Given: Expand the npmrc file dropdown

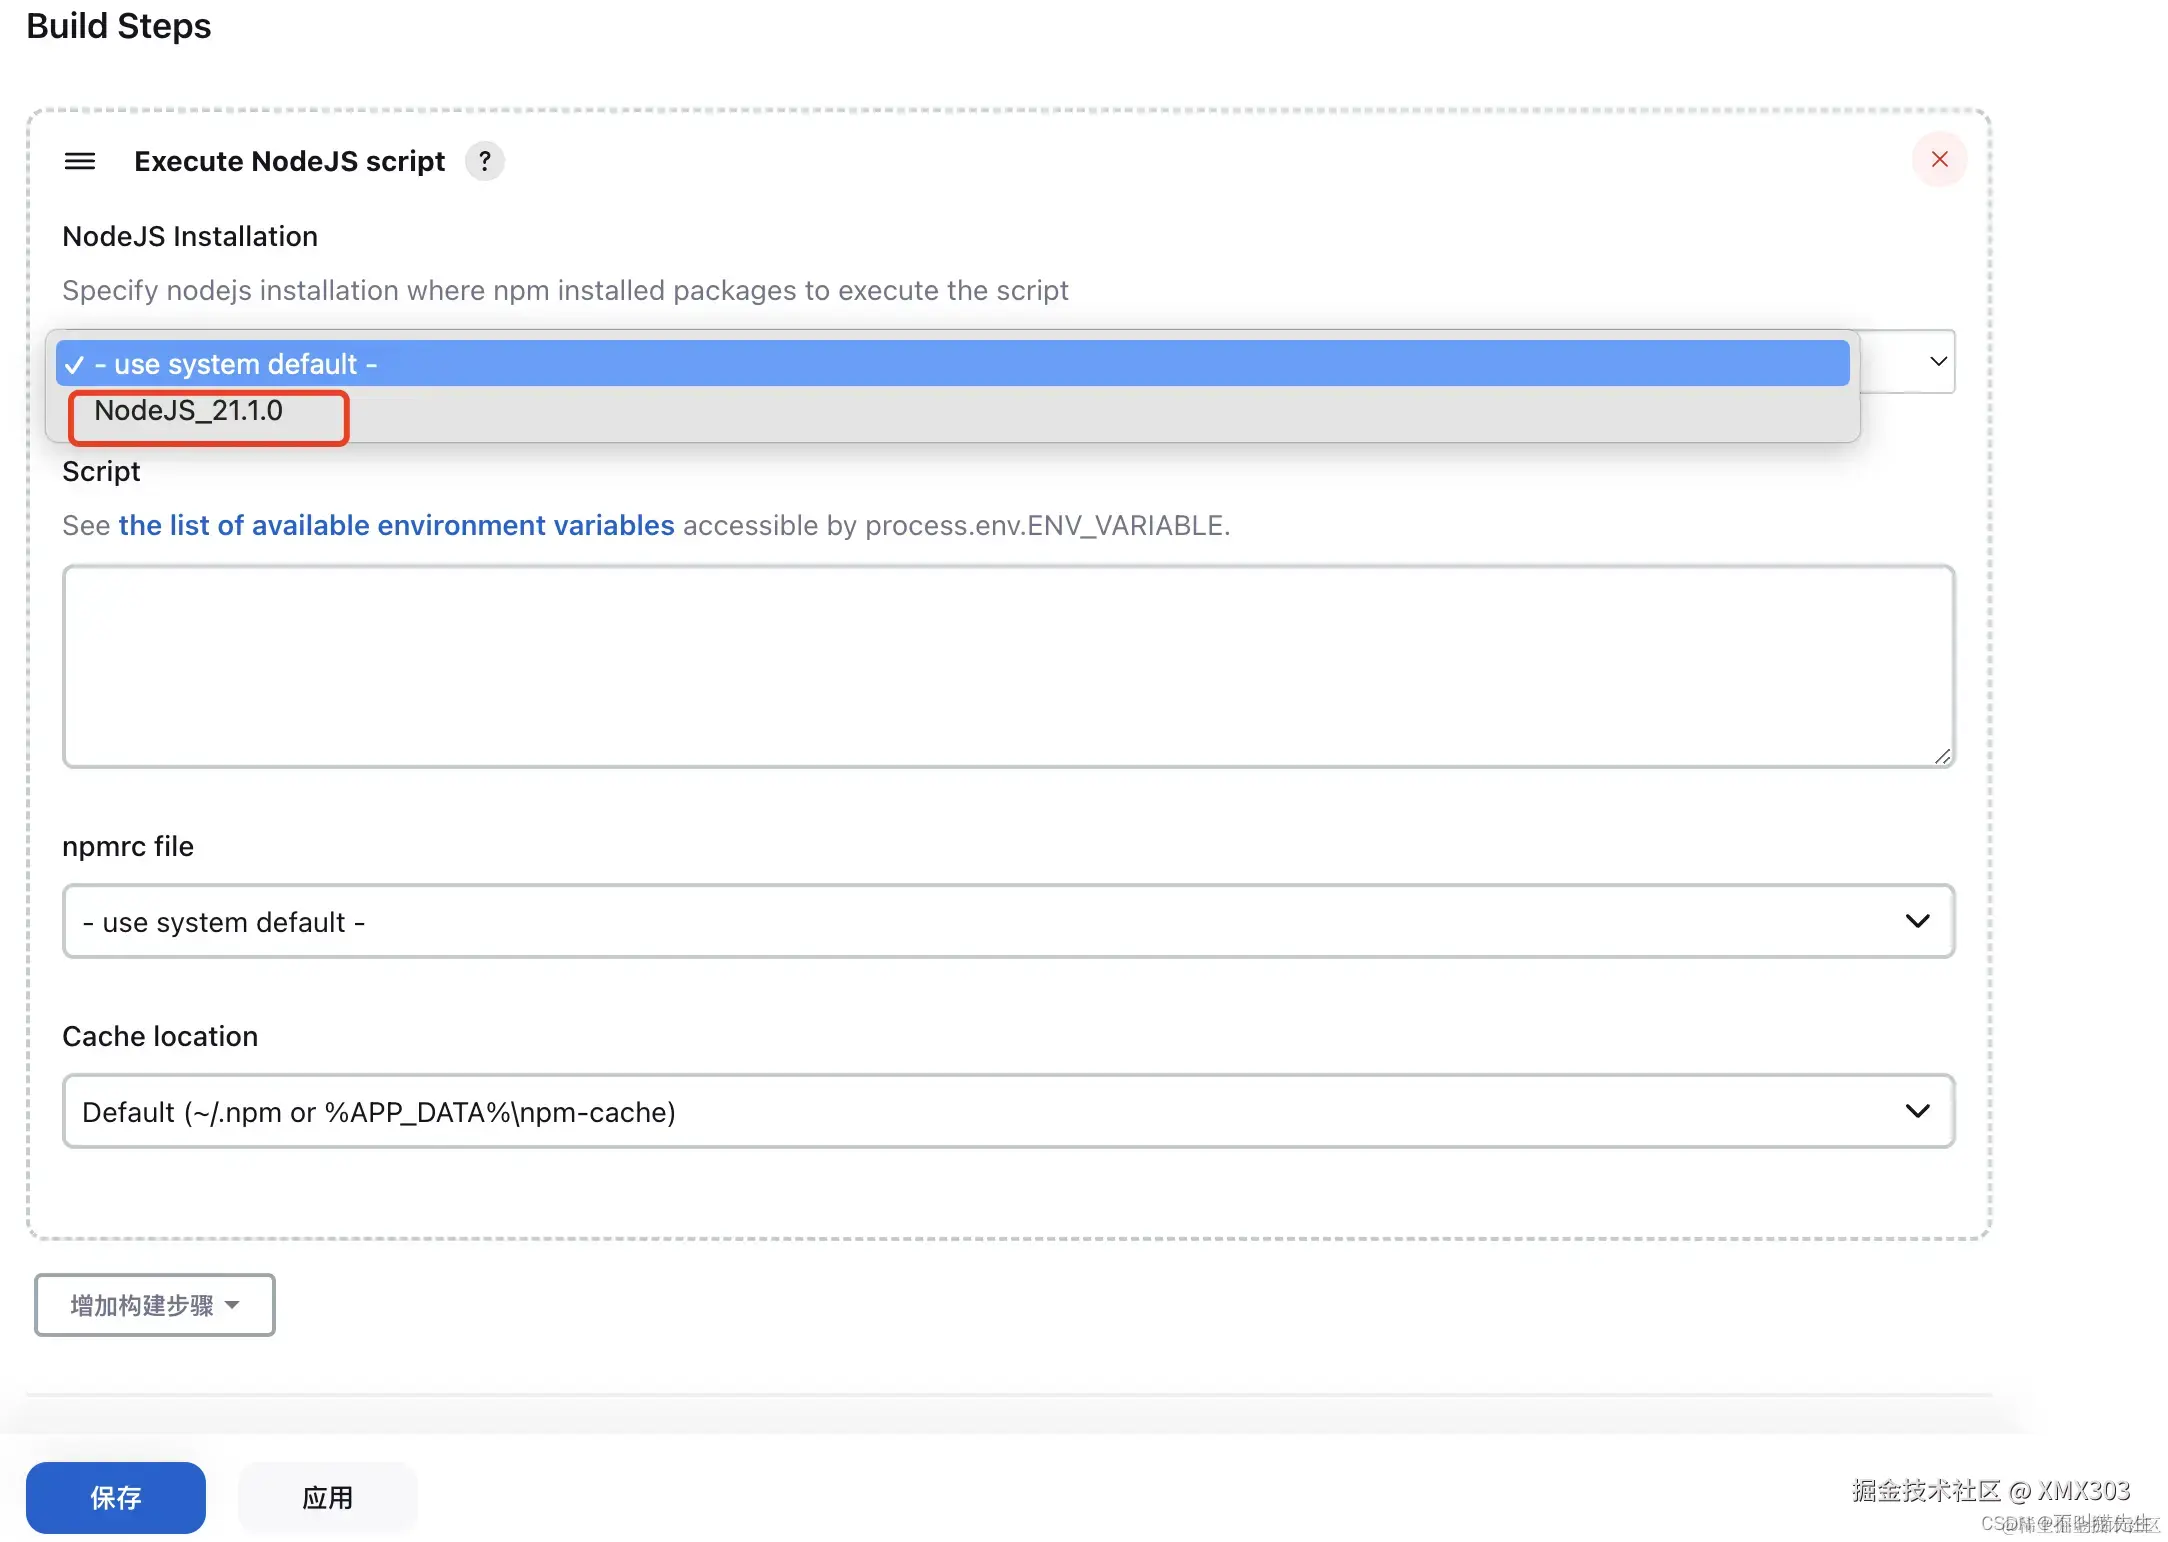Looking at the screenshot, I should click(1000, 922).
